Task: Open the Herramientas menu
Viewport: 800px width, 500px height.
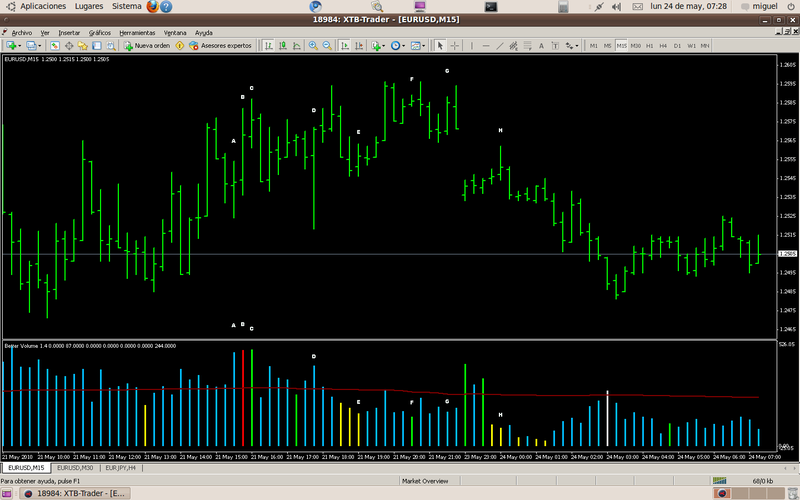Action: (x=136, y=32)
